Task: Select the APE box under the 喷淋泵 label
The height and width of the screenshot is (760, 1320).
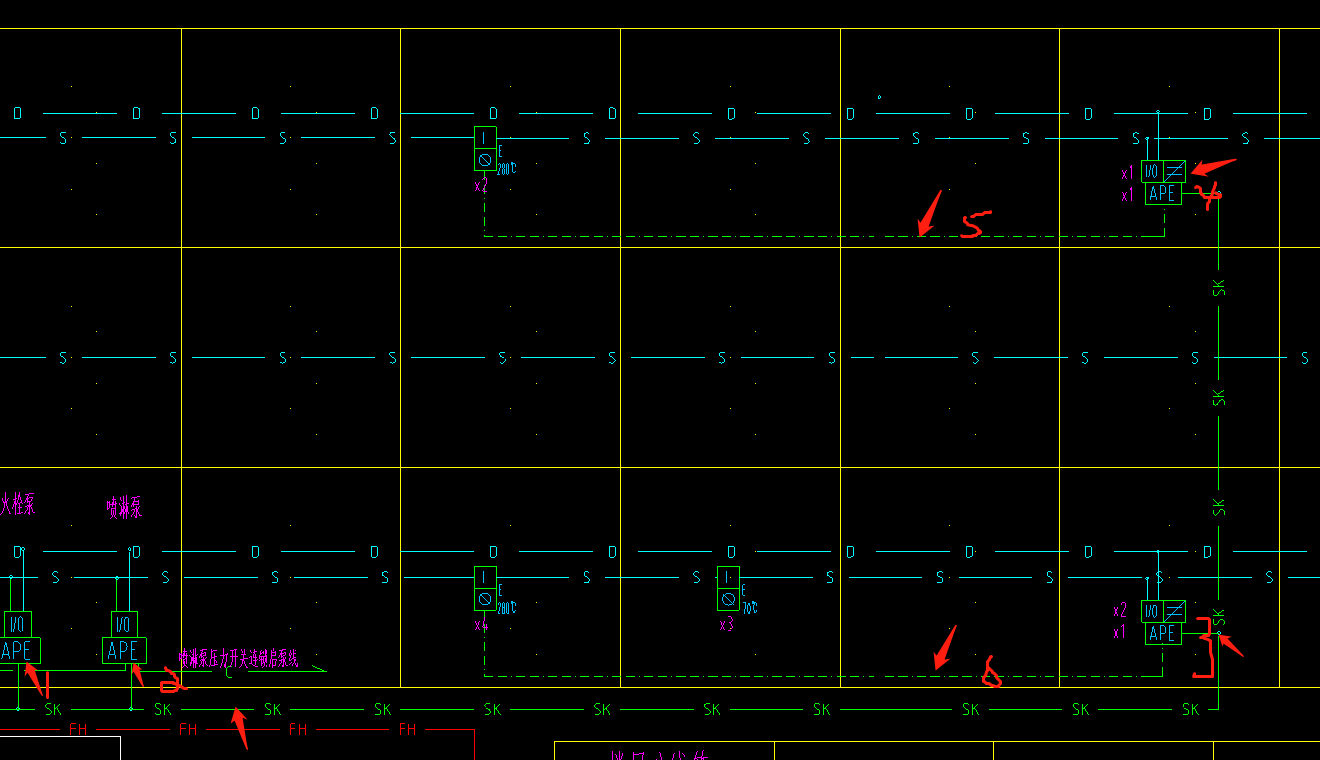Action: [x=124, y=650]
